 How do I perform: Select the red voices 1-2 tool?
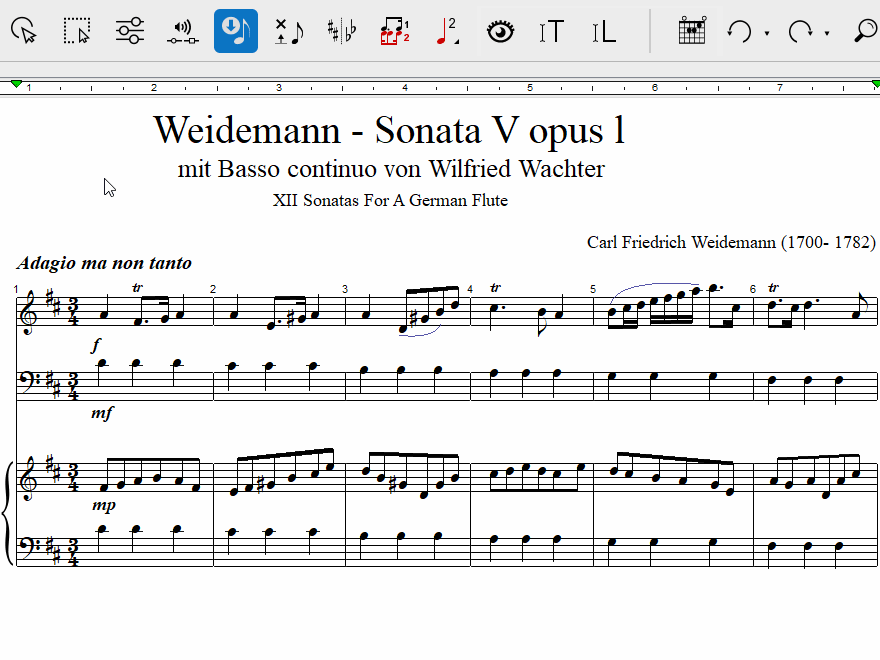(395, 31)
